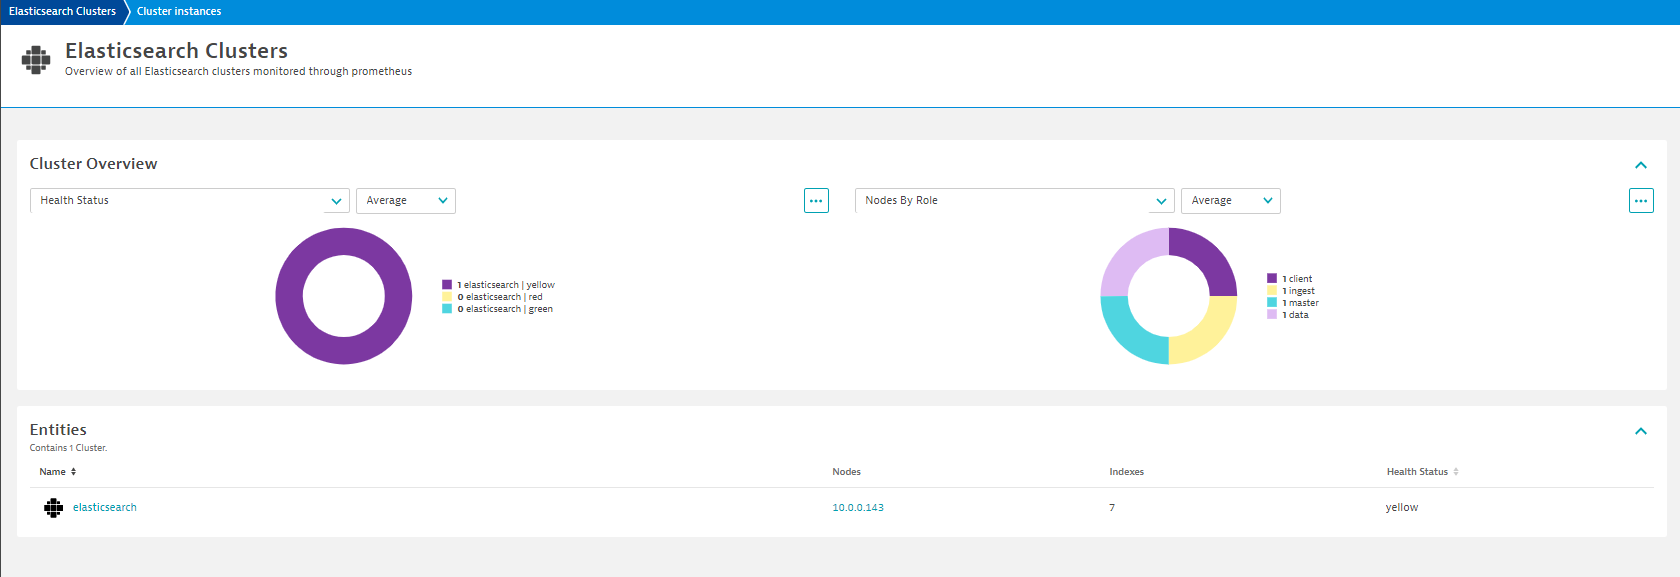Go to Elasticsearch Clusters breadcrumb
Screen dimensions: 1680x577
pos(62,12)
